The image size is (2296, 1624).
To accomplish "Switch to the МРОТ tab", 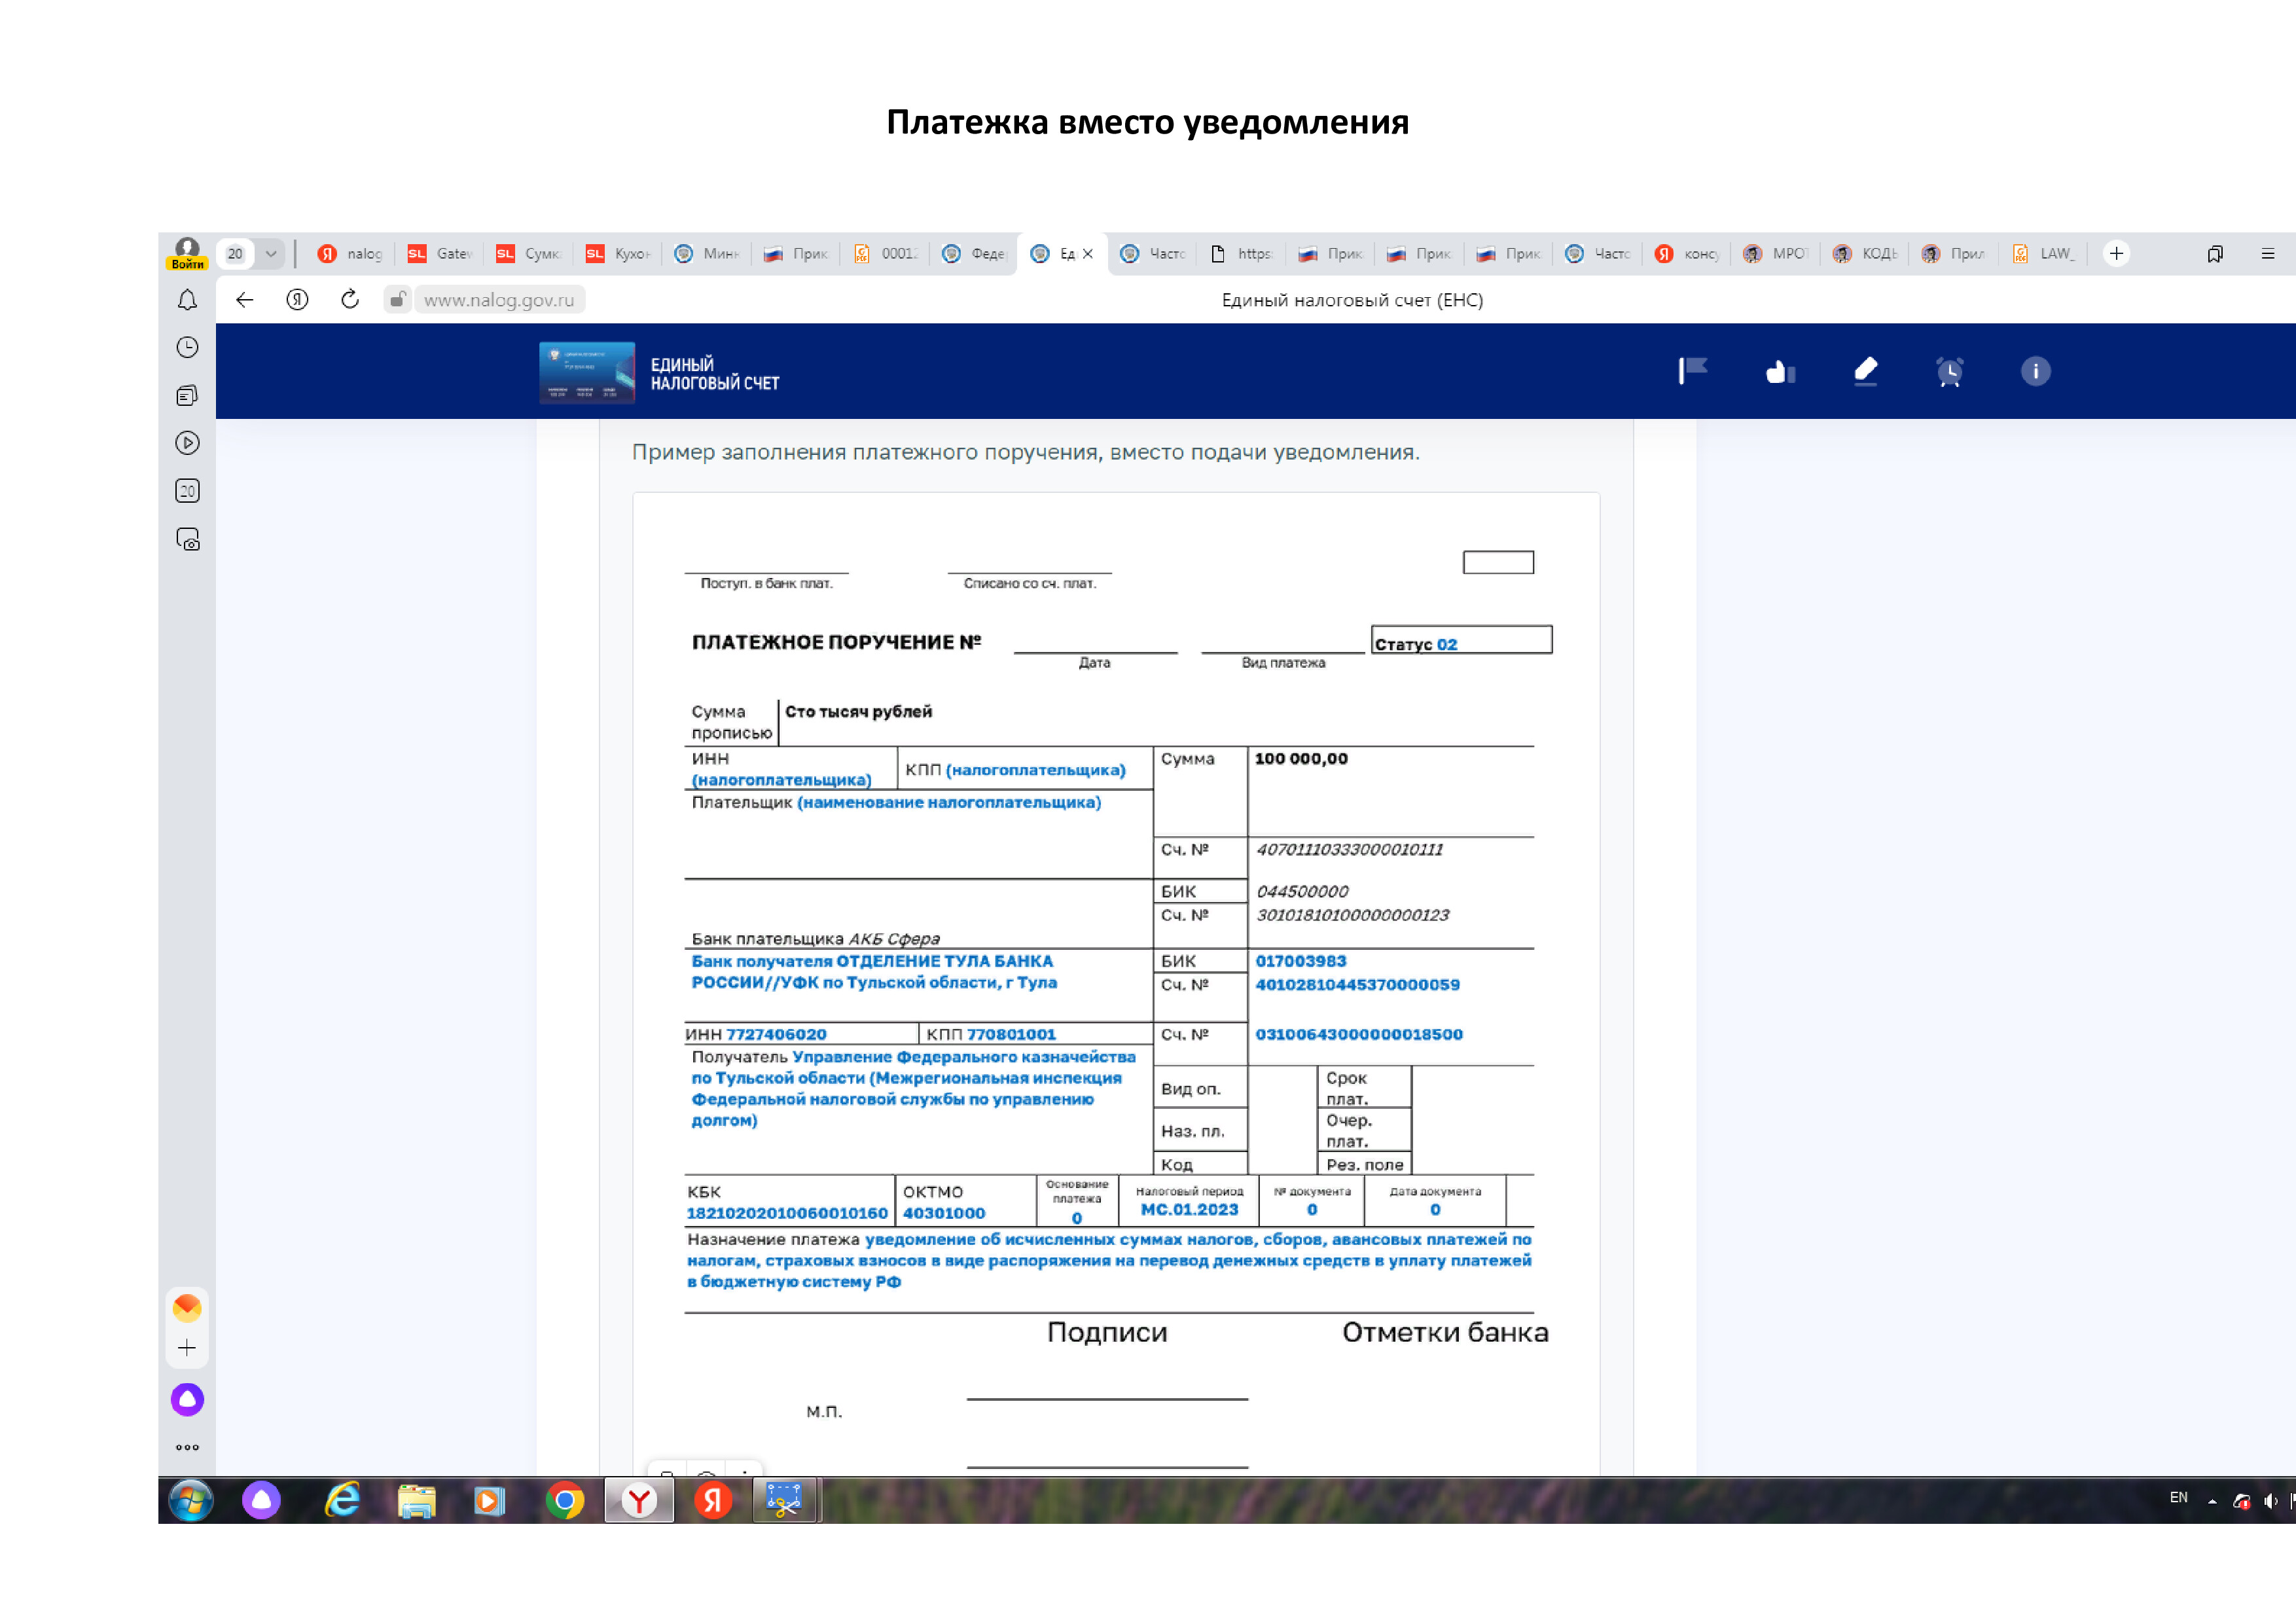I will coord(1776,254).
